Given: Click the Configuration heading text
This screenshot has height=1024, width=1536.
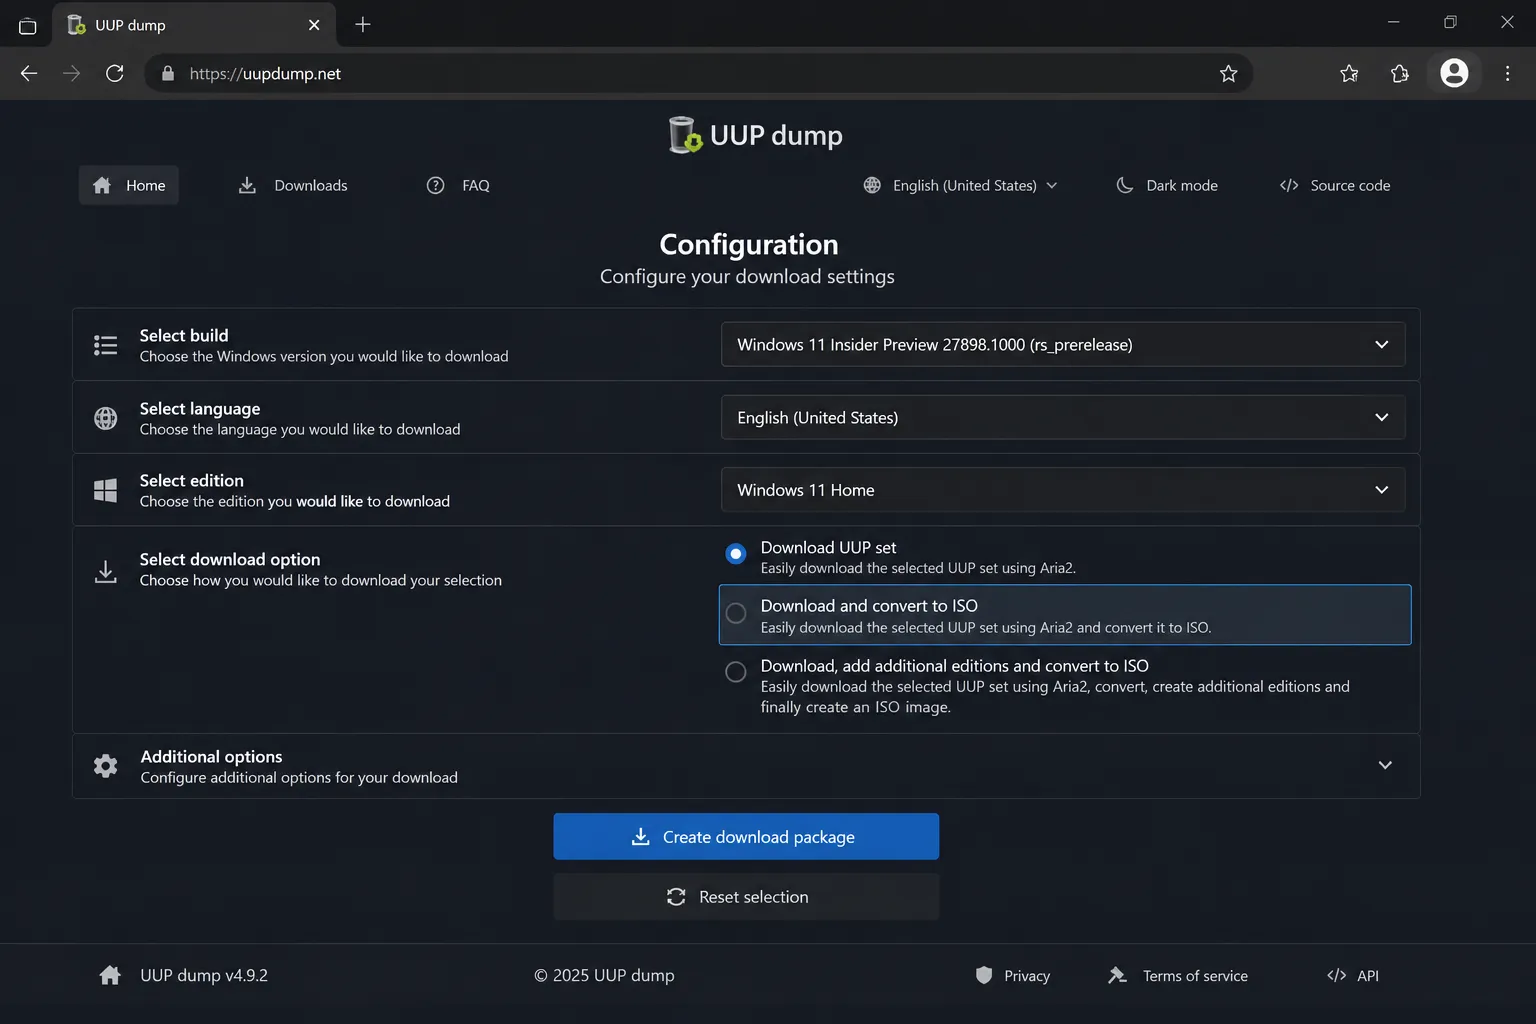Looking at the screenshot, I should (749, 244).
